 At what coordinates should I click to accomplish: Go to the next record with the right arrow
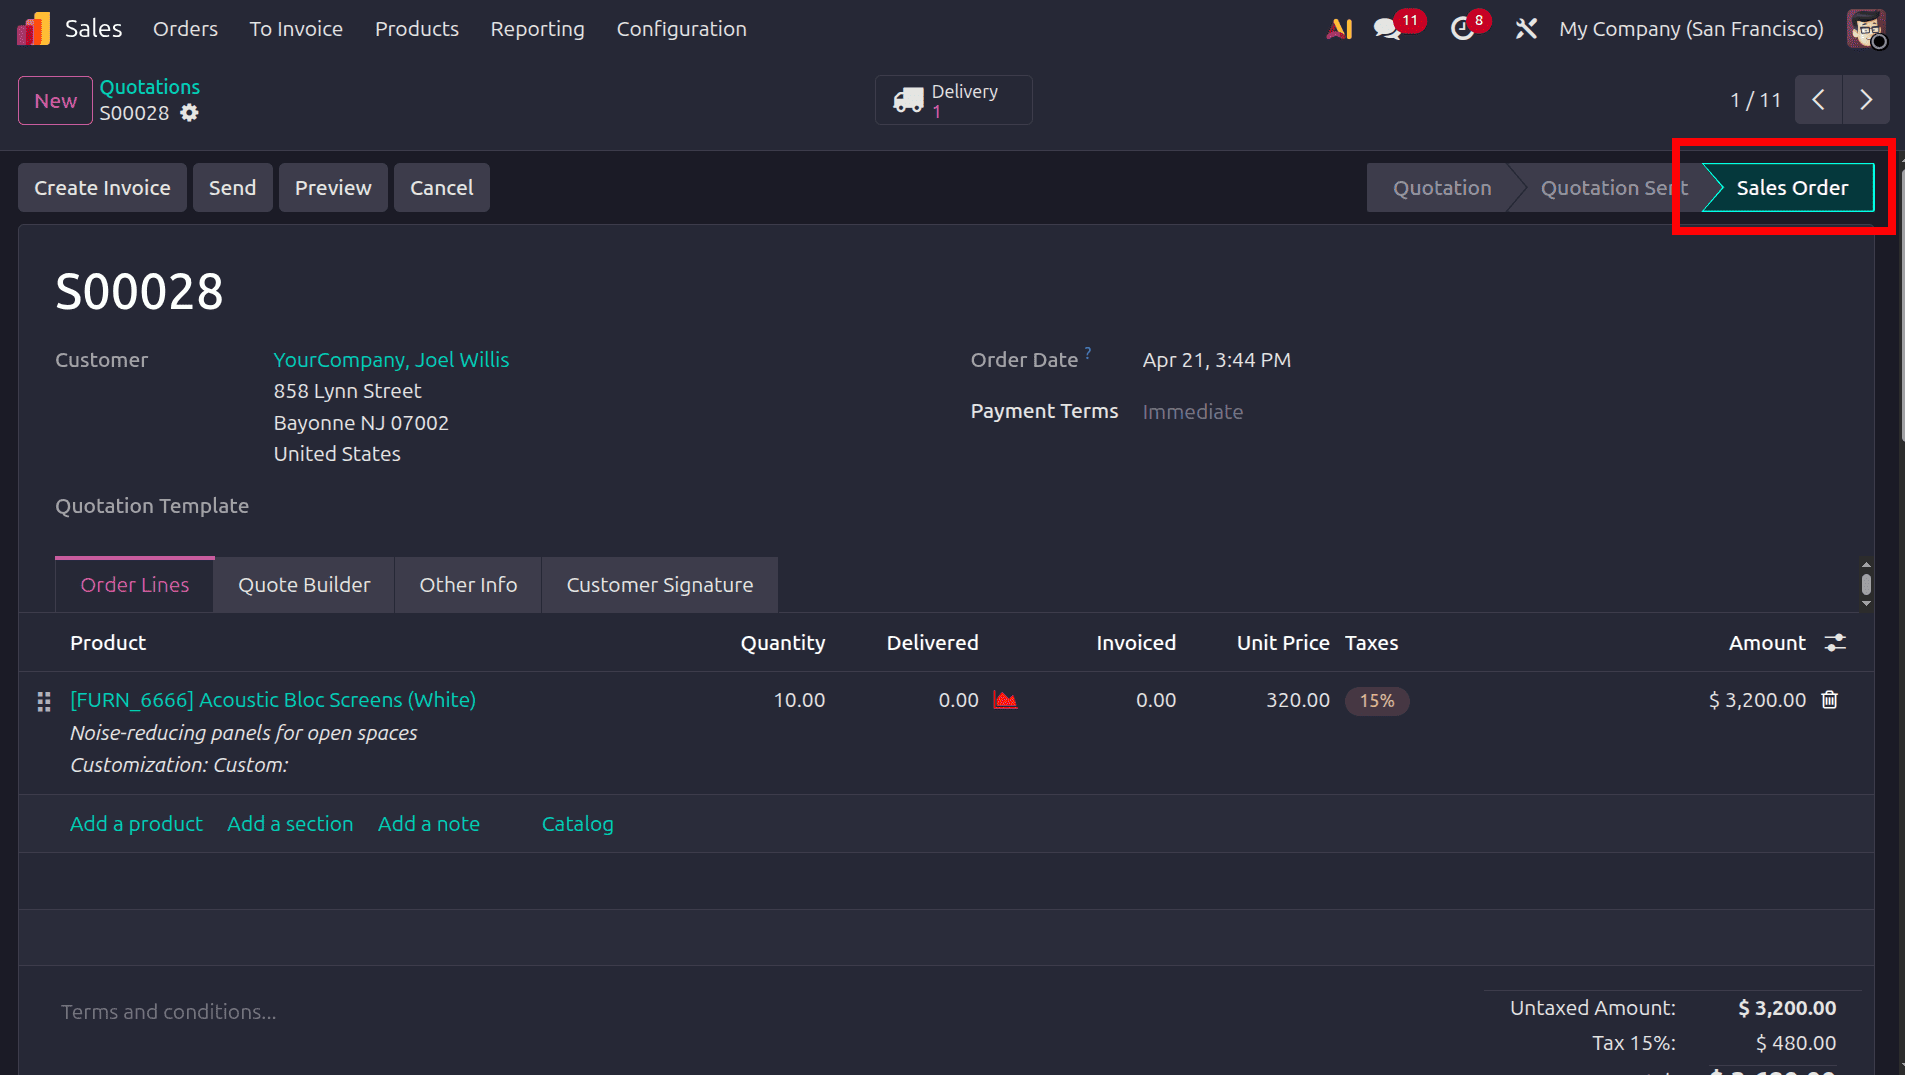point(1865,99)
